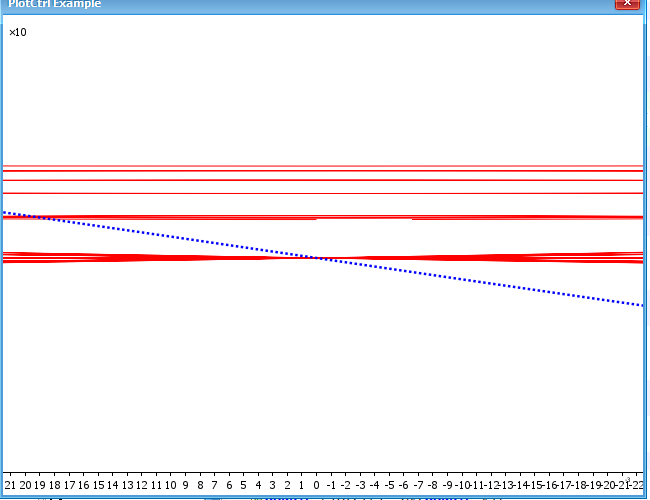Click the -15 x-axis tick label

(x=536, y=483)
